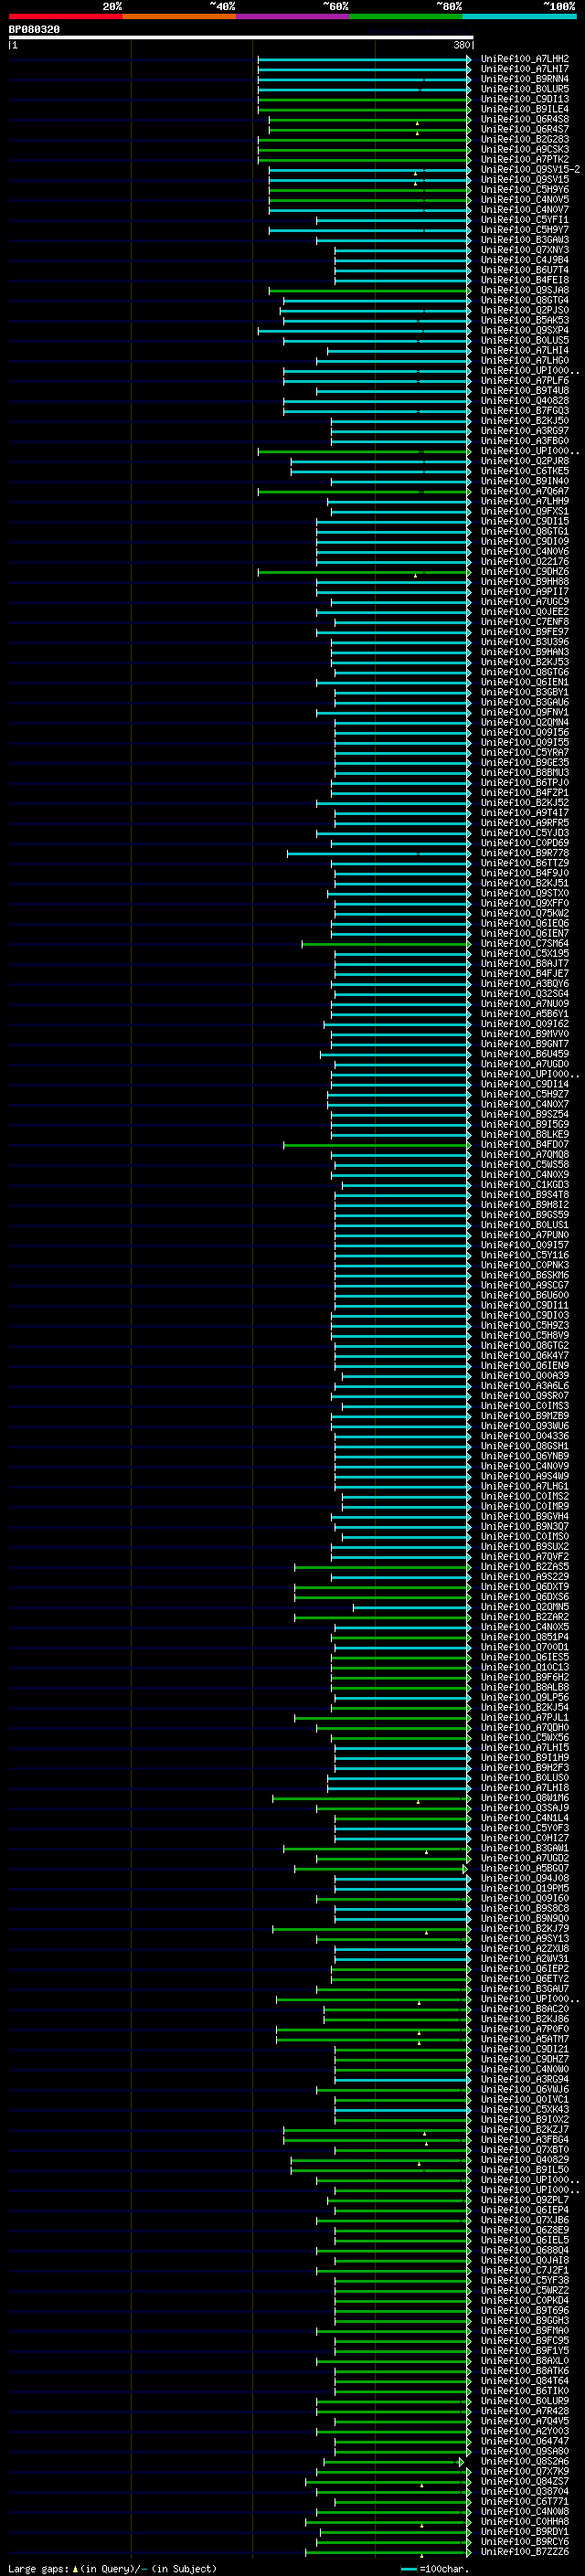Click UniRef100_C5H9Z3 in hit list
Image resolution: width=585 pixels, height=2576 pixels.
pos(524,1325)
